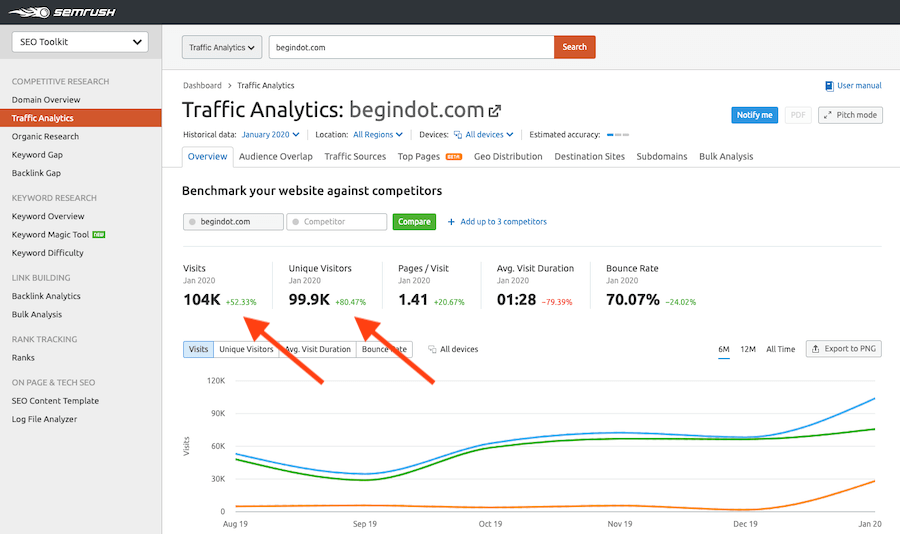Screen dimensions: 900x534
Task: Click the orange Search button
Action: tap(575, 47)
